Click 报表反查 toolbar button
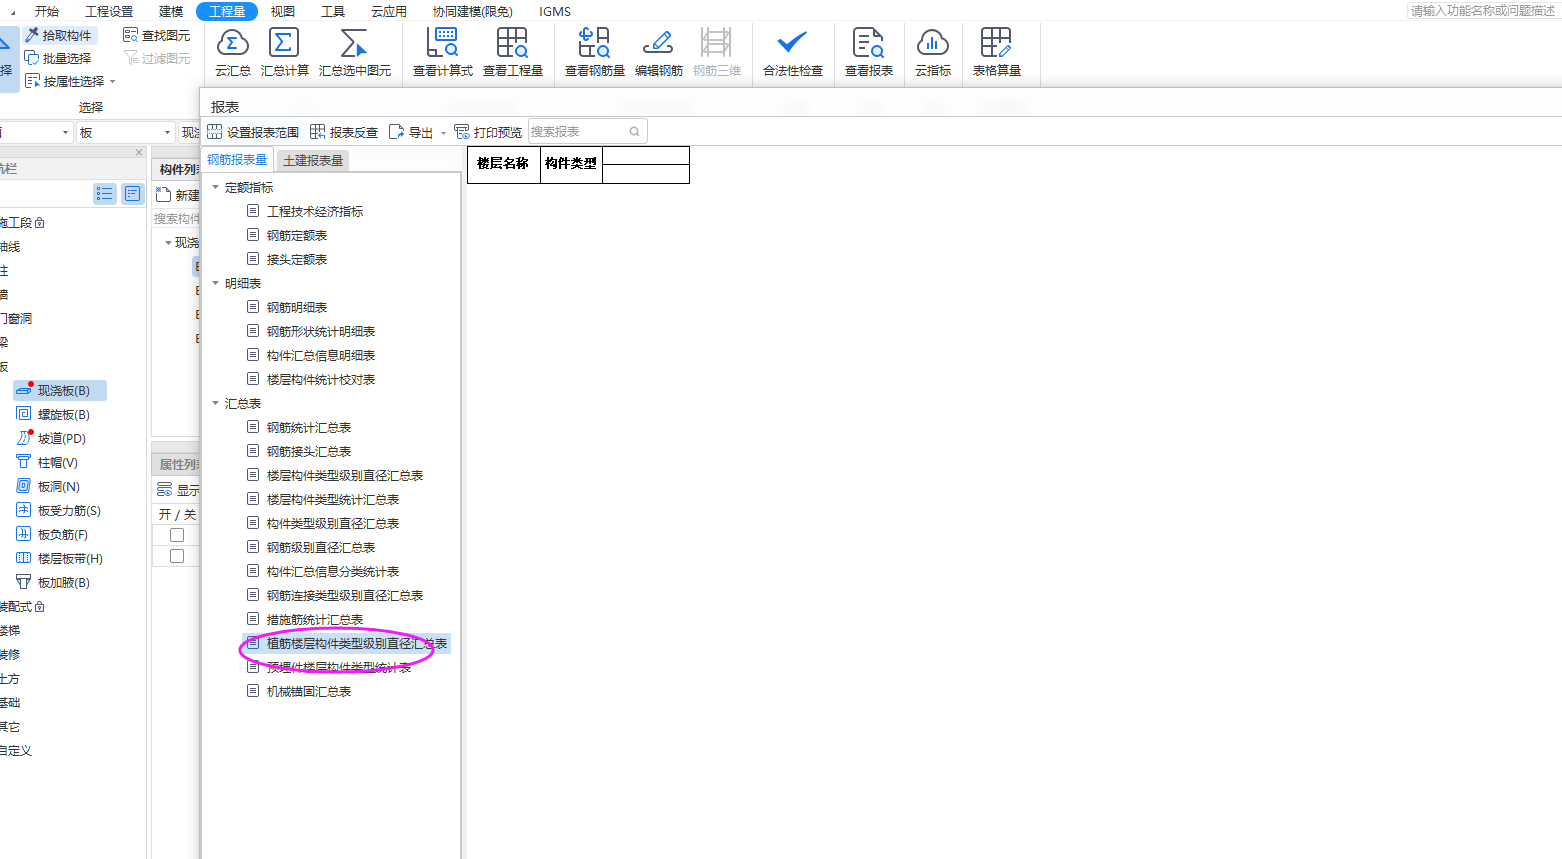The width and height of the screenshot is (1562, 859). click(344, 132)
